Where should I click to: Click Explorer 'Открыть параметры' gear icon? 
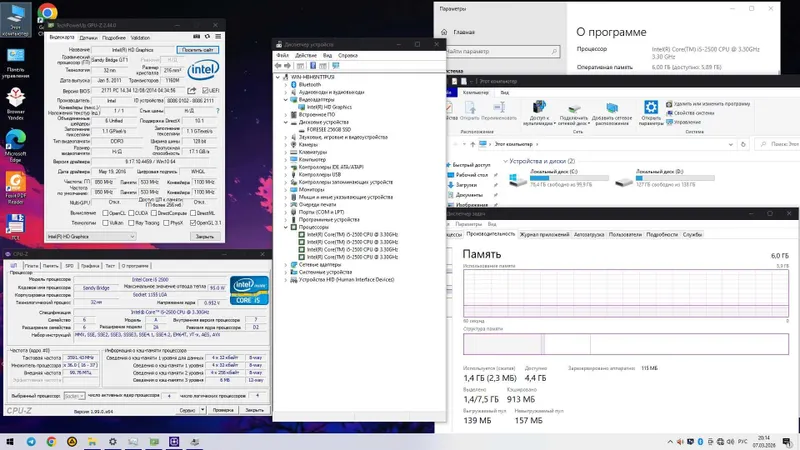tap(651, 107)
